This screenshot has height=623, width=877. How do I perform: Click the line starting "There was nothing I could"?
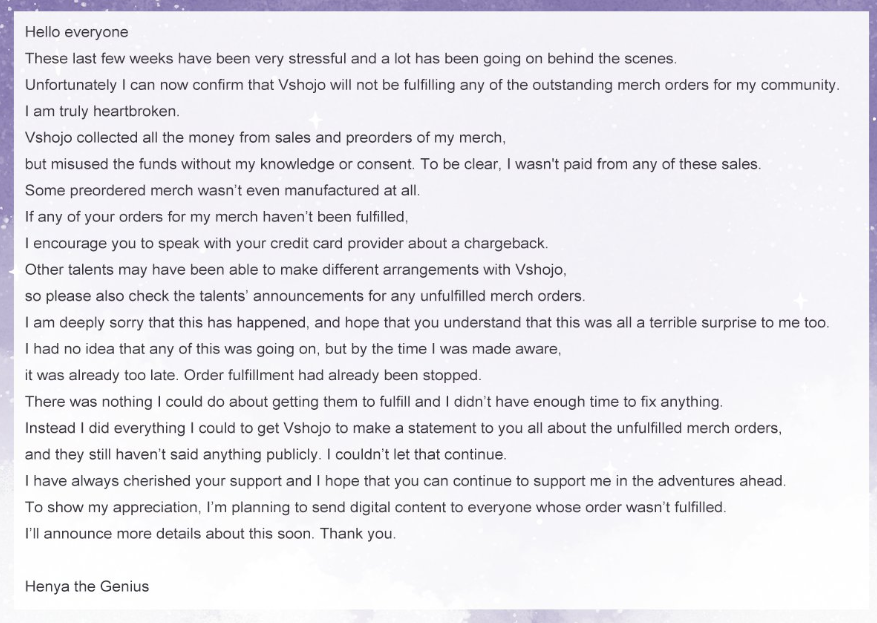(x=373, y=402)
